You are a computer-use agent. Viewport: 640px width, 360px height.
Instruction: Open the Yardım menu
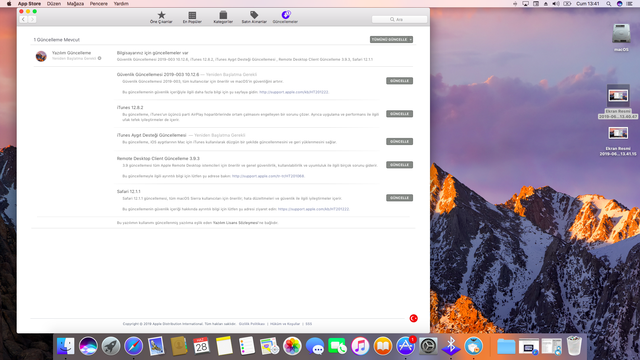coord(121,4)
